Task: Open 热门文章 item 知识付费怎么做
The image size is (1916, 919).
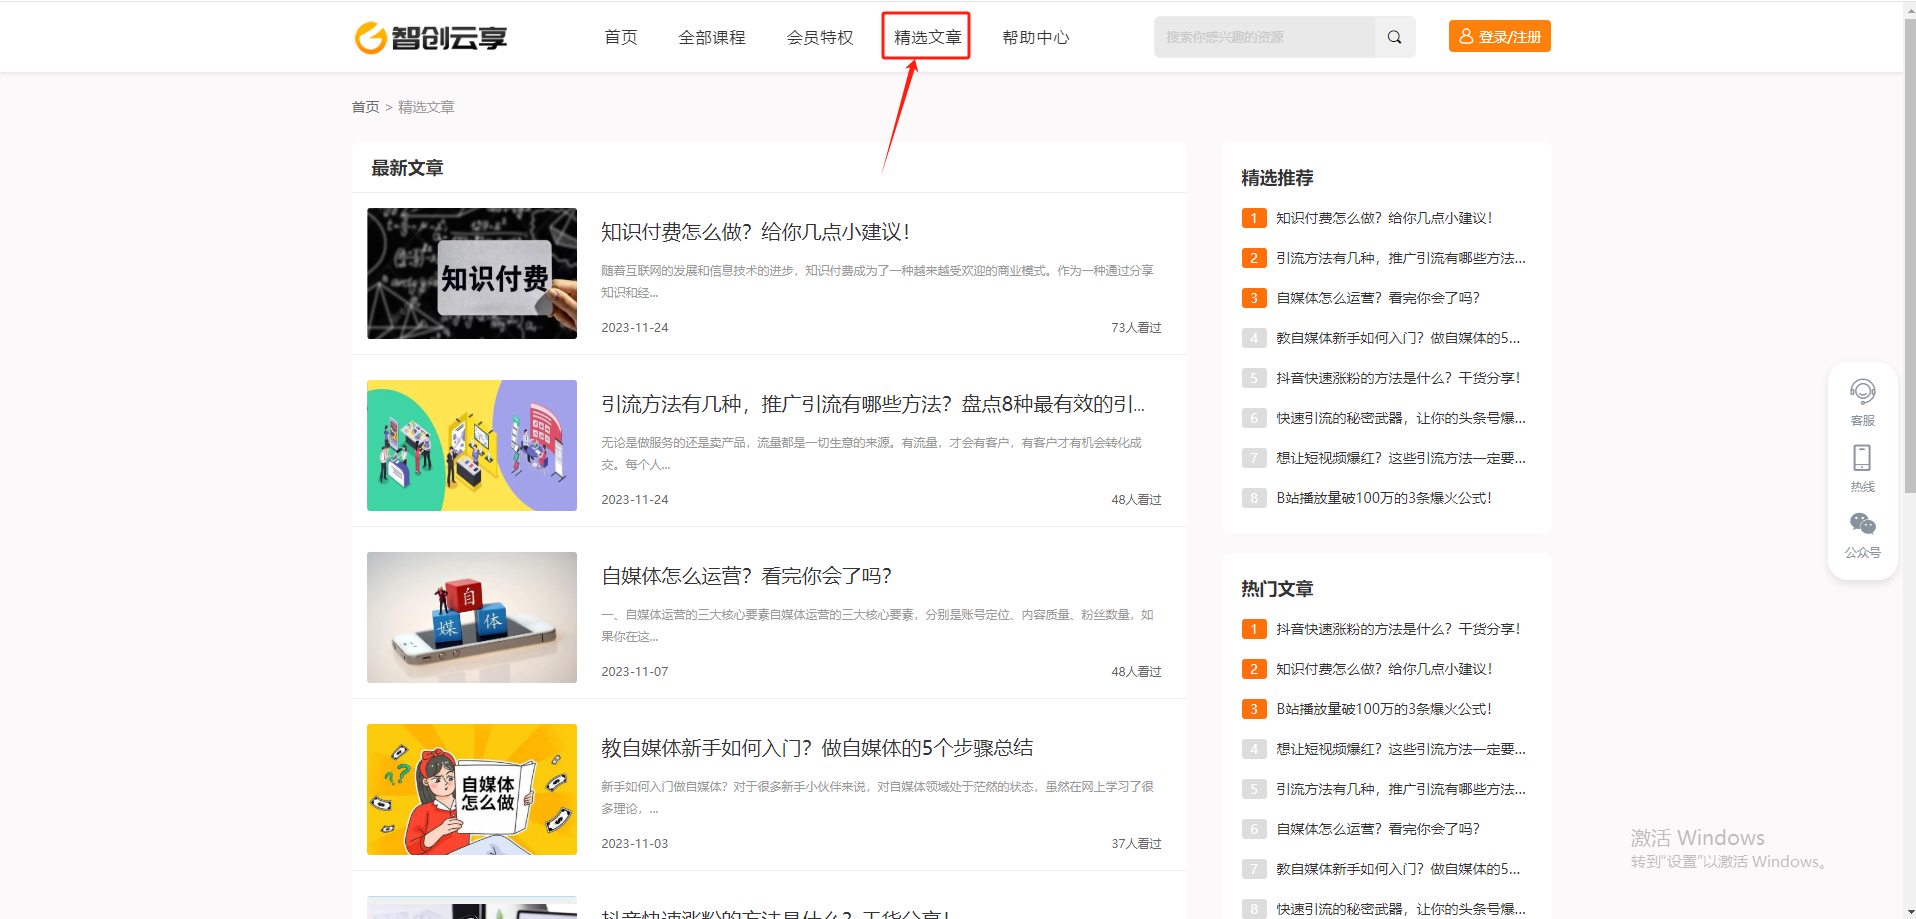Action: pos(1384,669)
